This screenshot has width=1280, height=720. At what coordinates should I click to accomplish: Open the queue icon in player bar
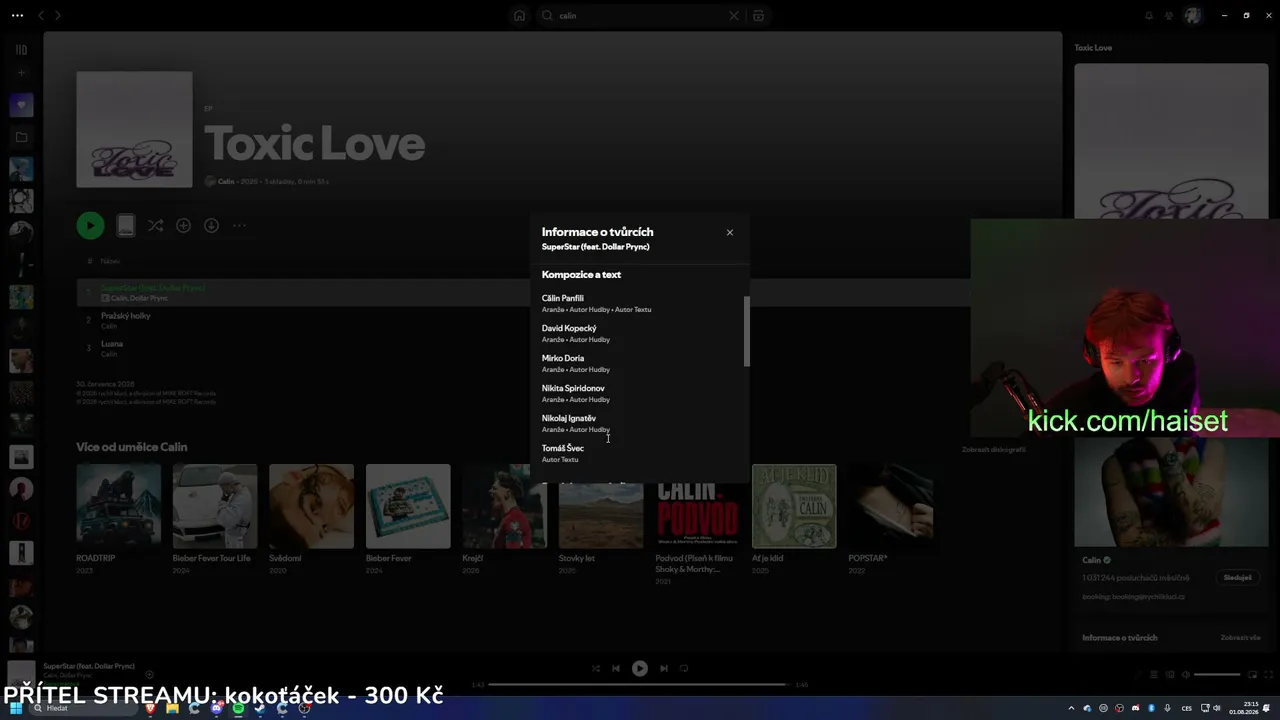click(1153, 675)
